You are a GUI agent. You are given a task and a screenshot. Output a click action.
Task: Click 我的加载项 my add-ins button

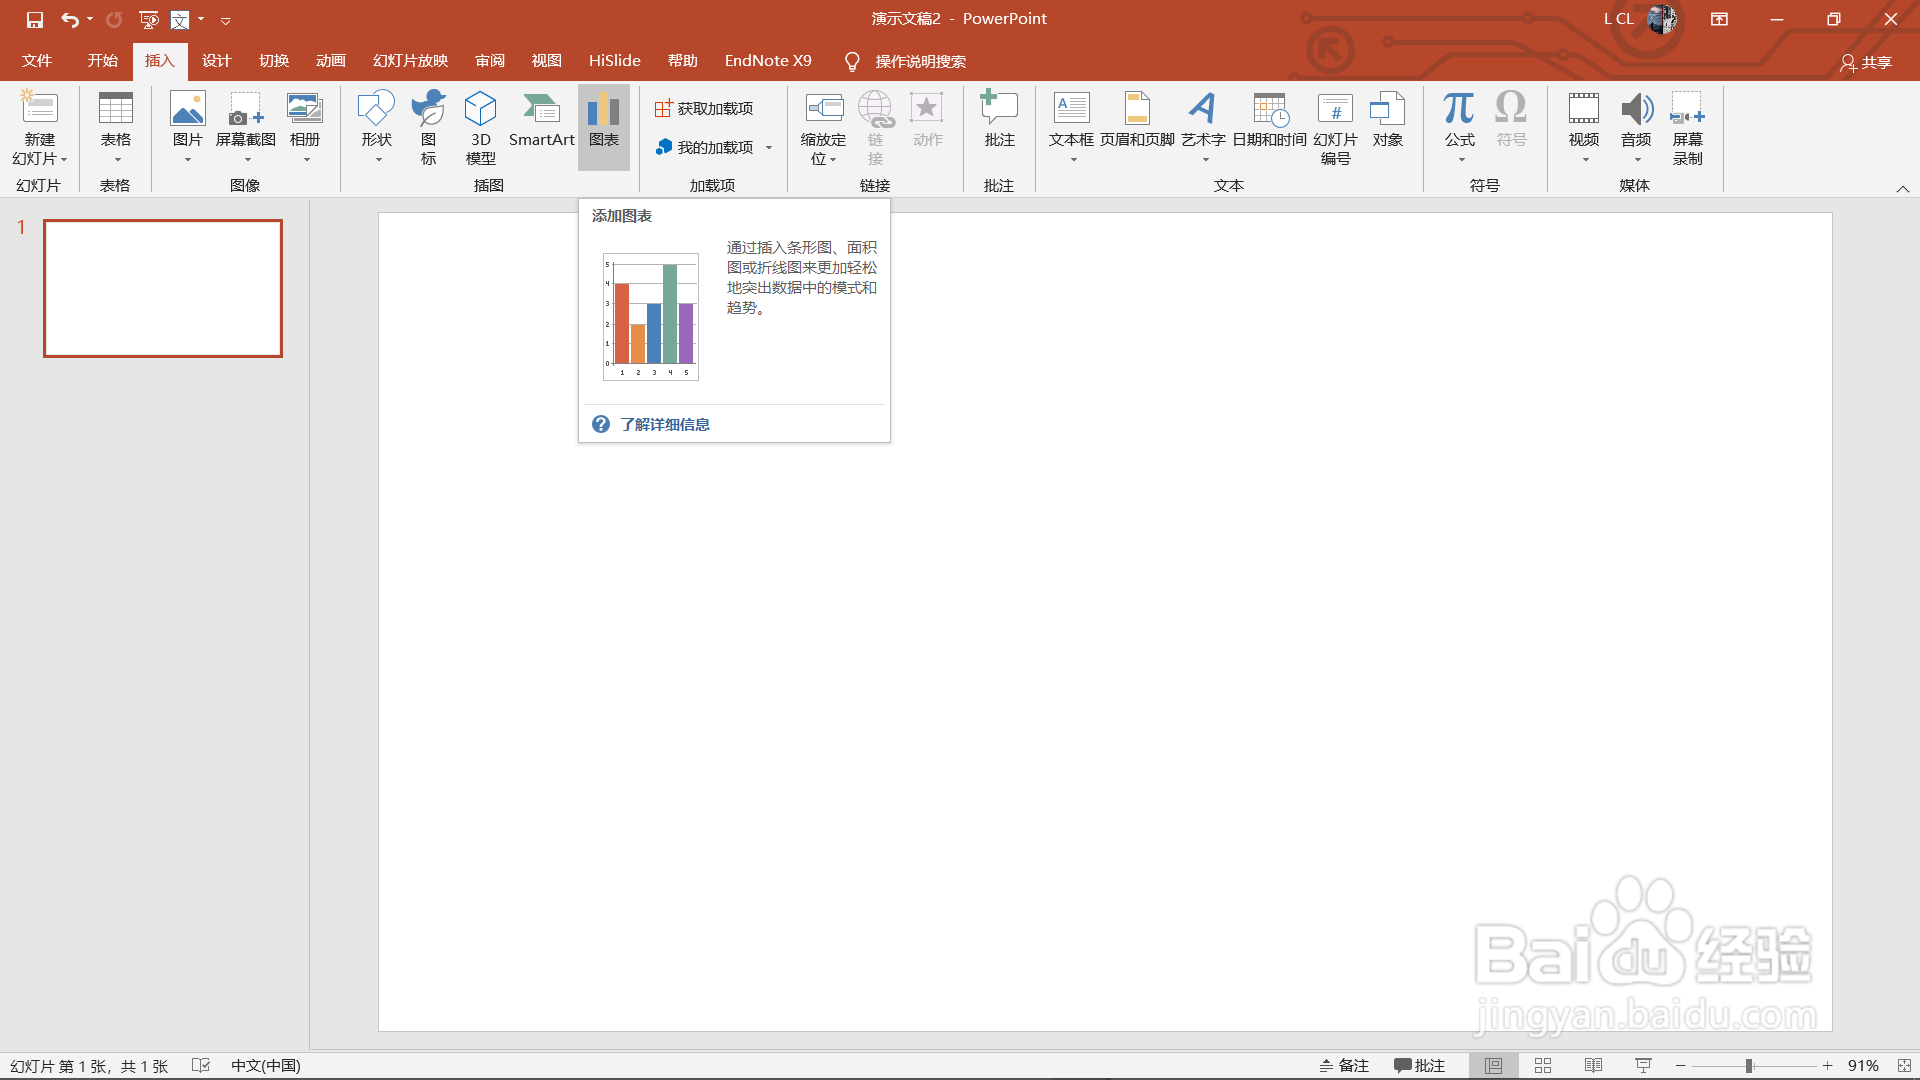[x=704, y=147]
